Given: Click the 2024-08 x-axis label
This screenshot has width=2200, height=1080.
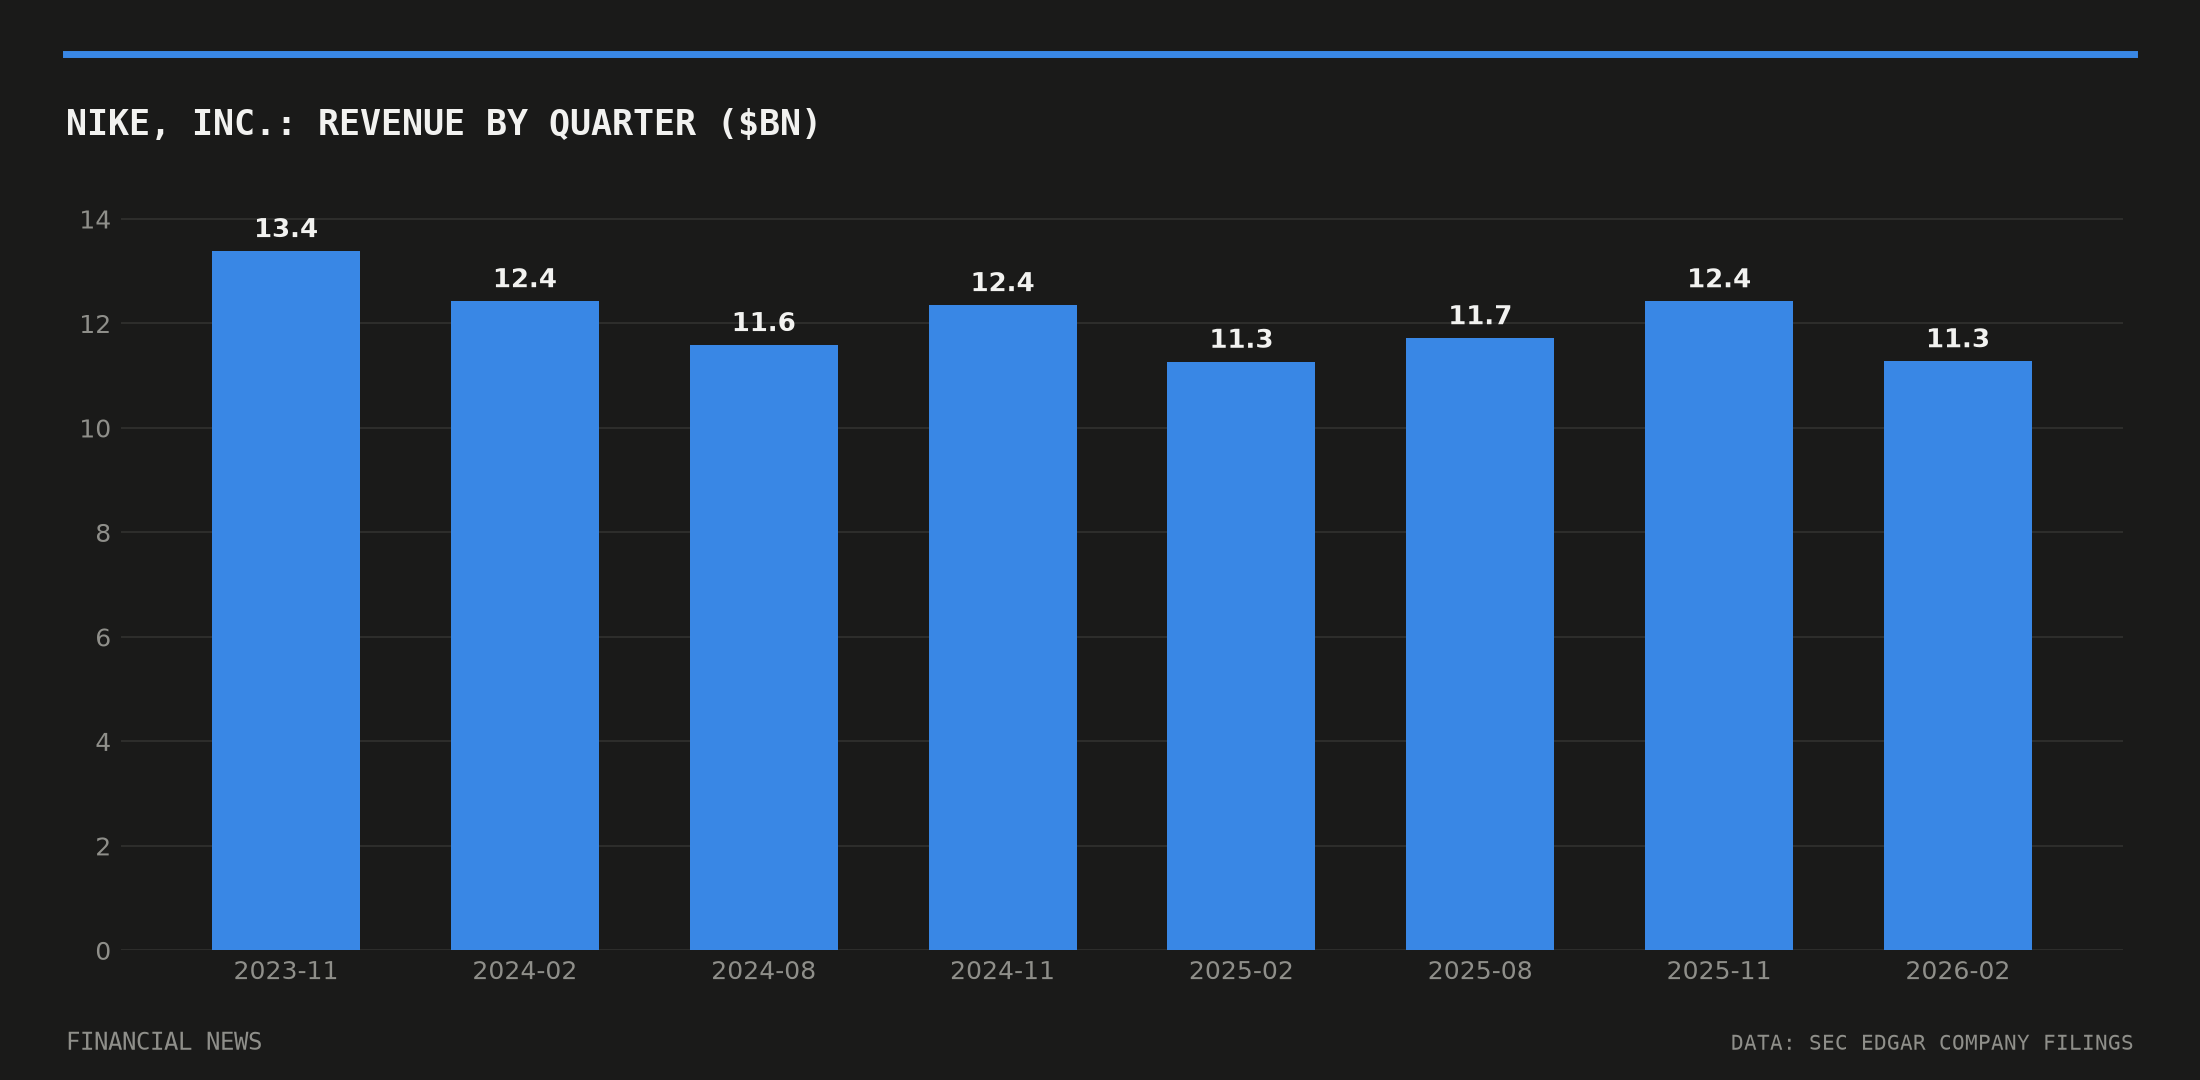Looking at the screenshot, I should [x=764, y=971].
